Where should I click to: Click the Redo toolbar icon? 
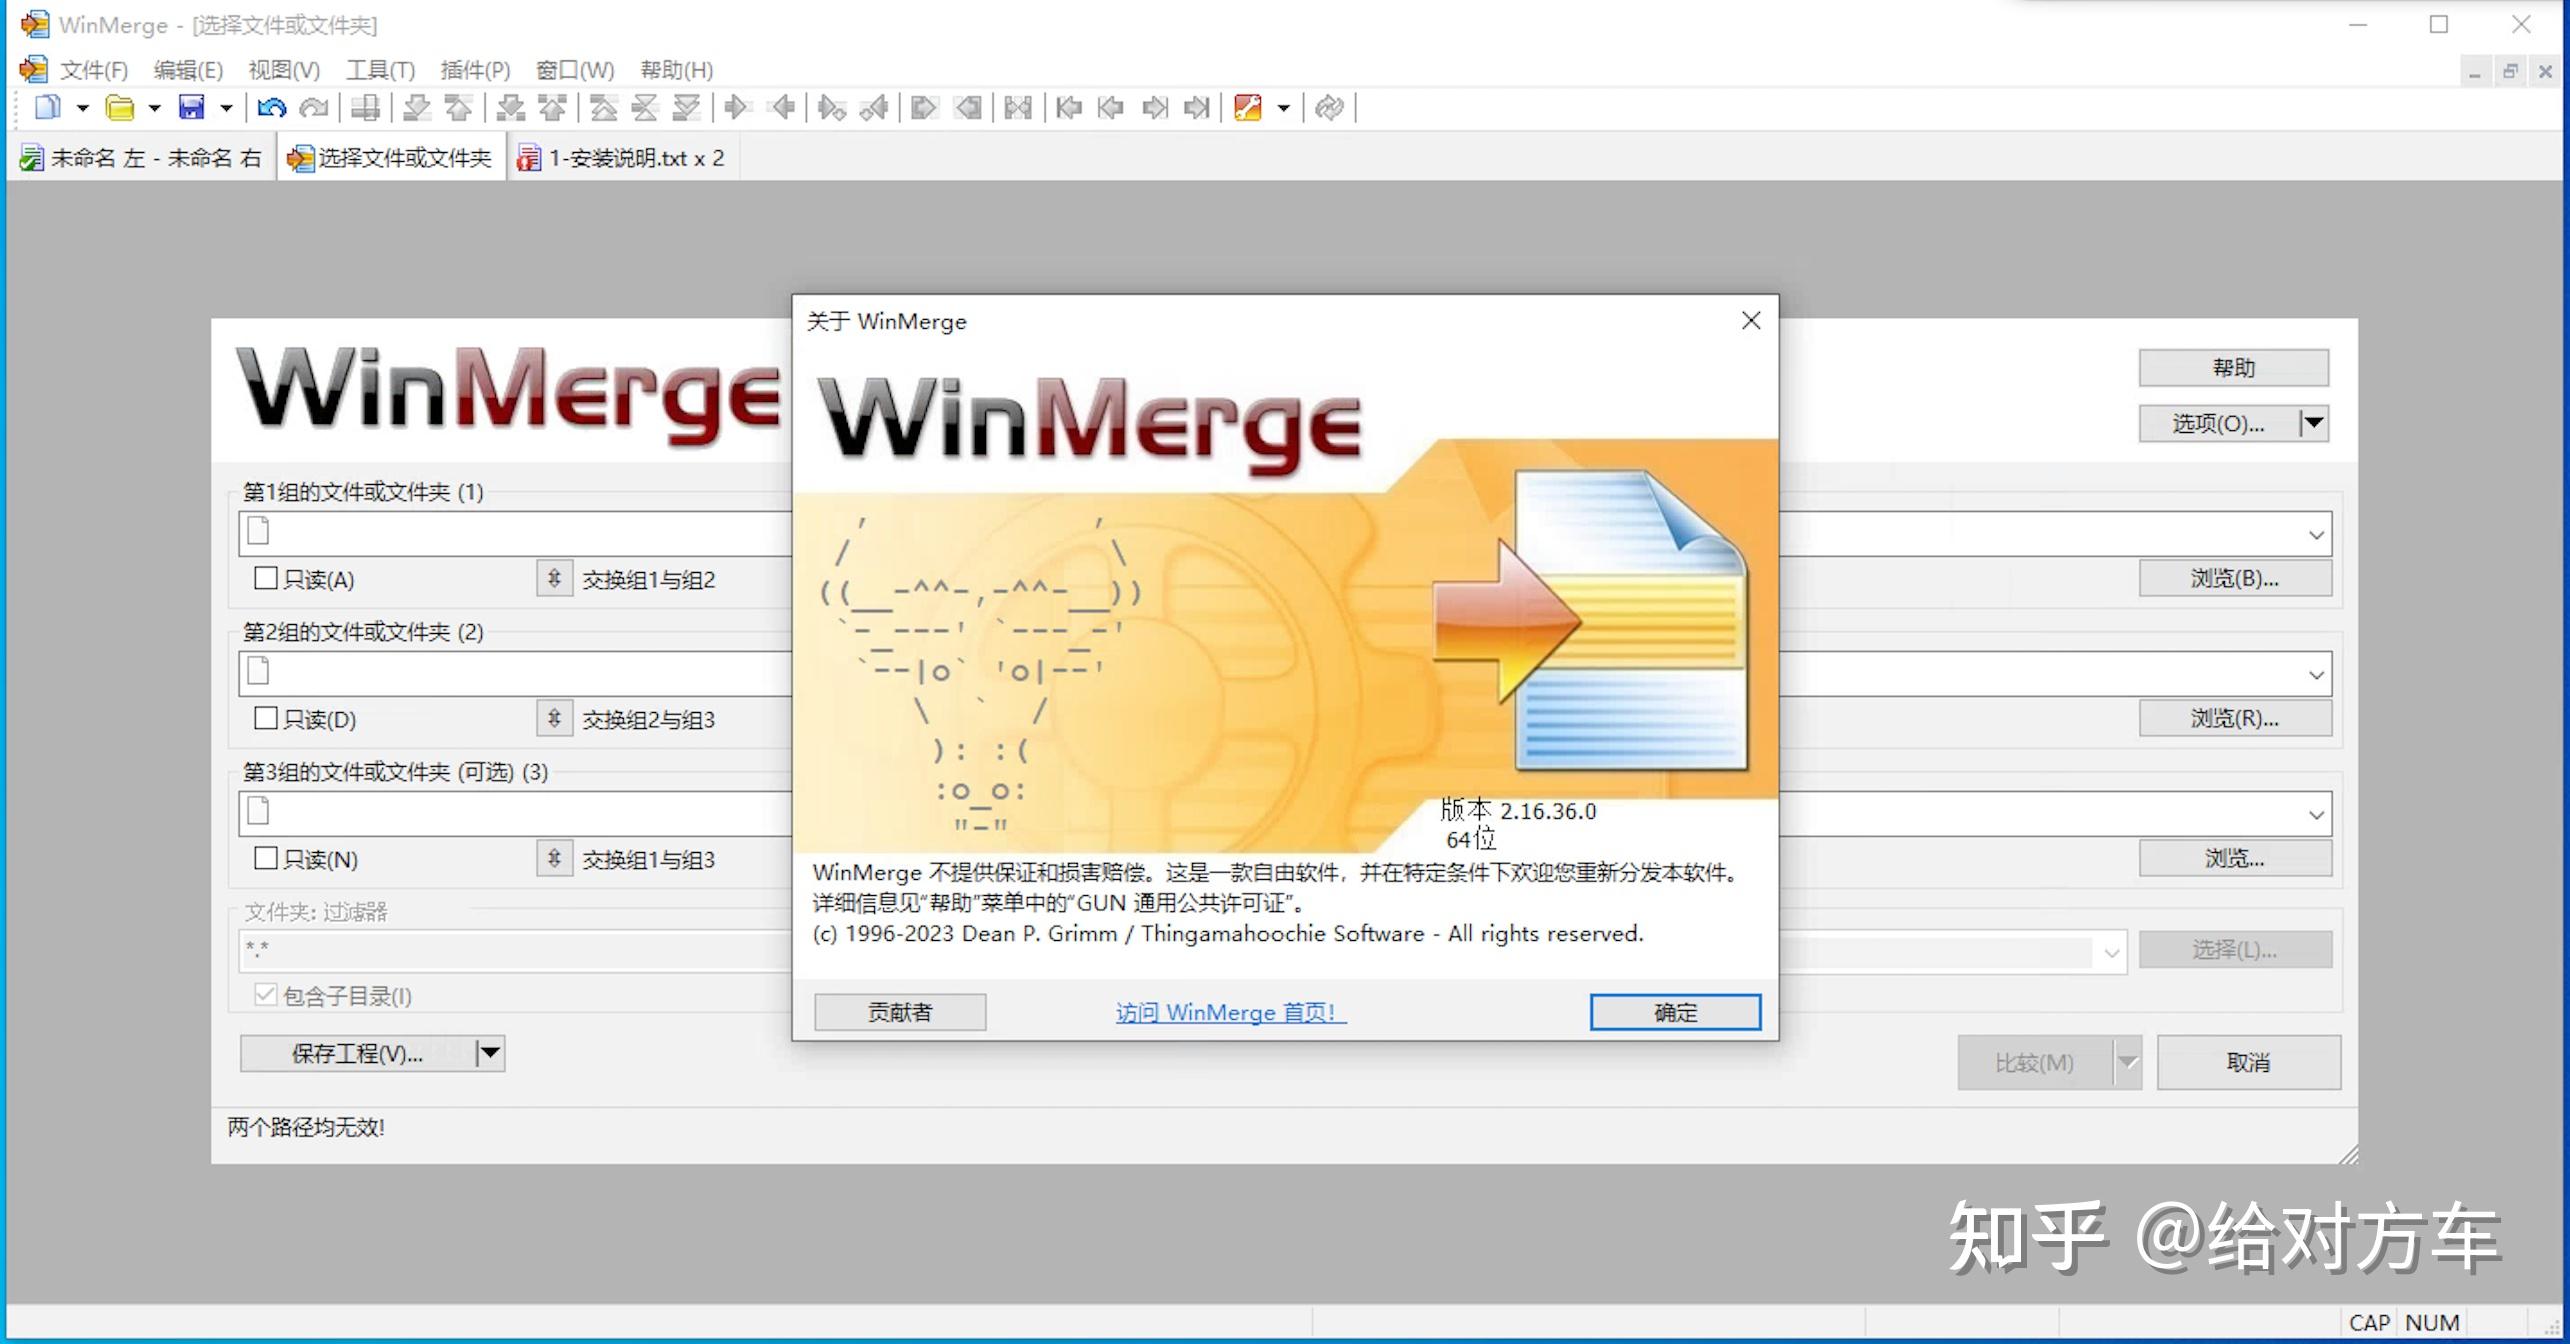315,107
